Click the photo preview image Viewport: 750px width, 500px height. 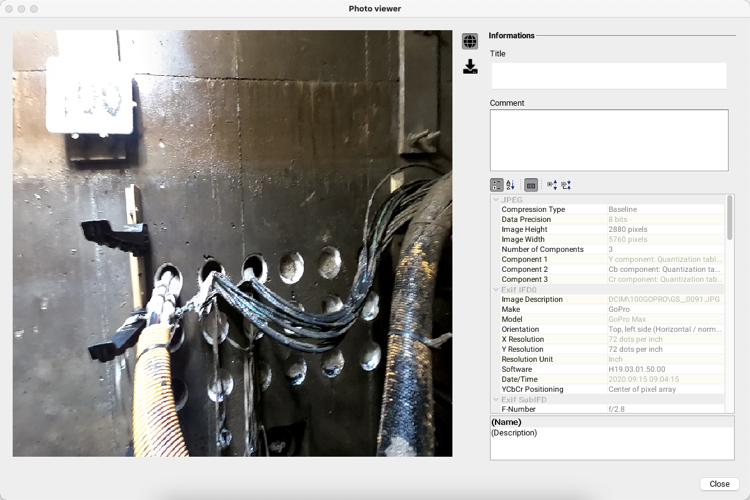tap(232, 243)
